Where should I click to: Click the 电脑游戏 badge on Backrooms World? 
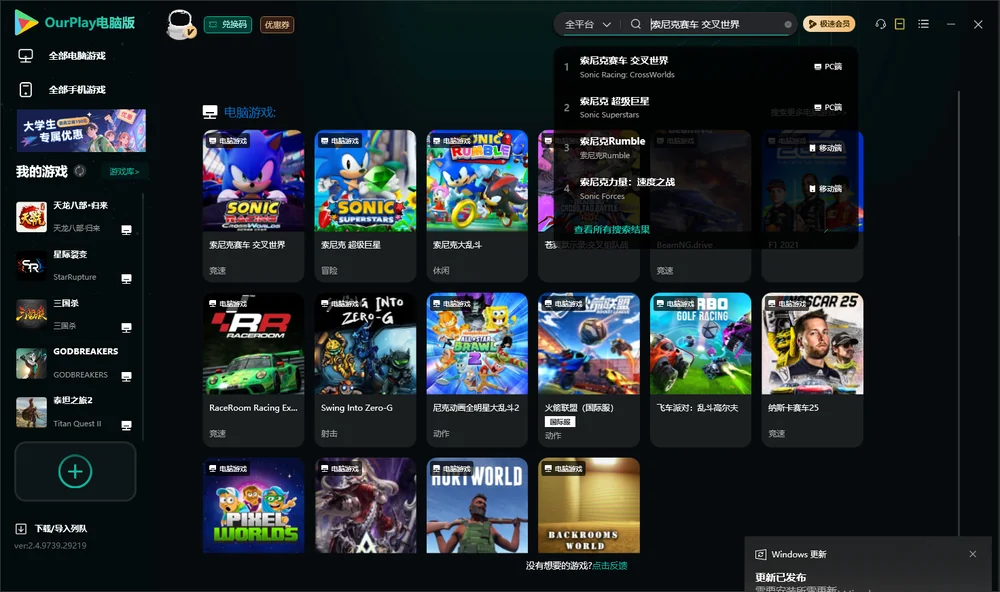click(x=563, y=468)
